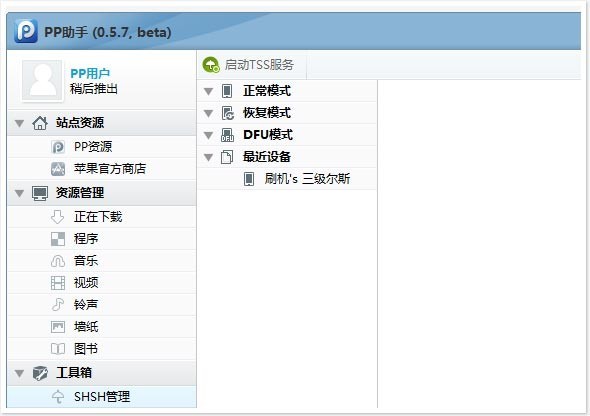Expand the 正常模式 device group
The width and height of the screenshot is (590, 416).
click(x=208, y=91)
